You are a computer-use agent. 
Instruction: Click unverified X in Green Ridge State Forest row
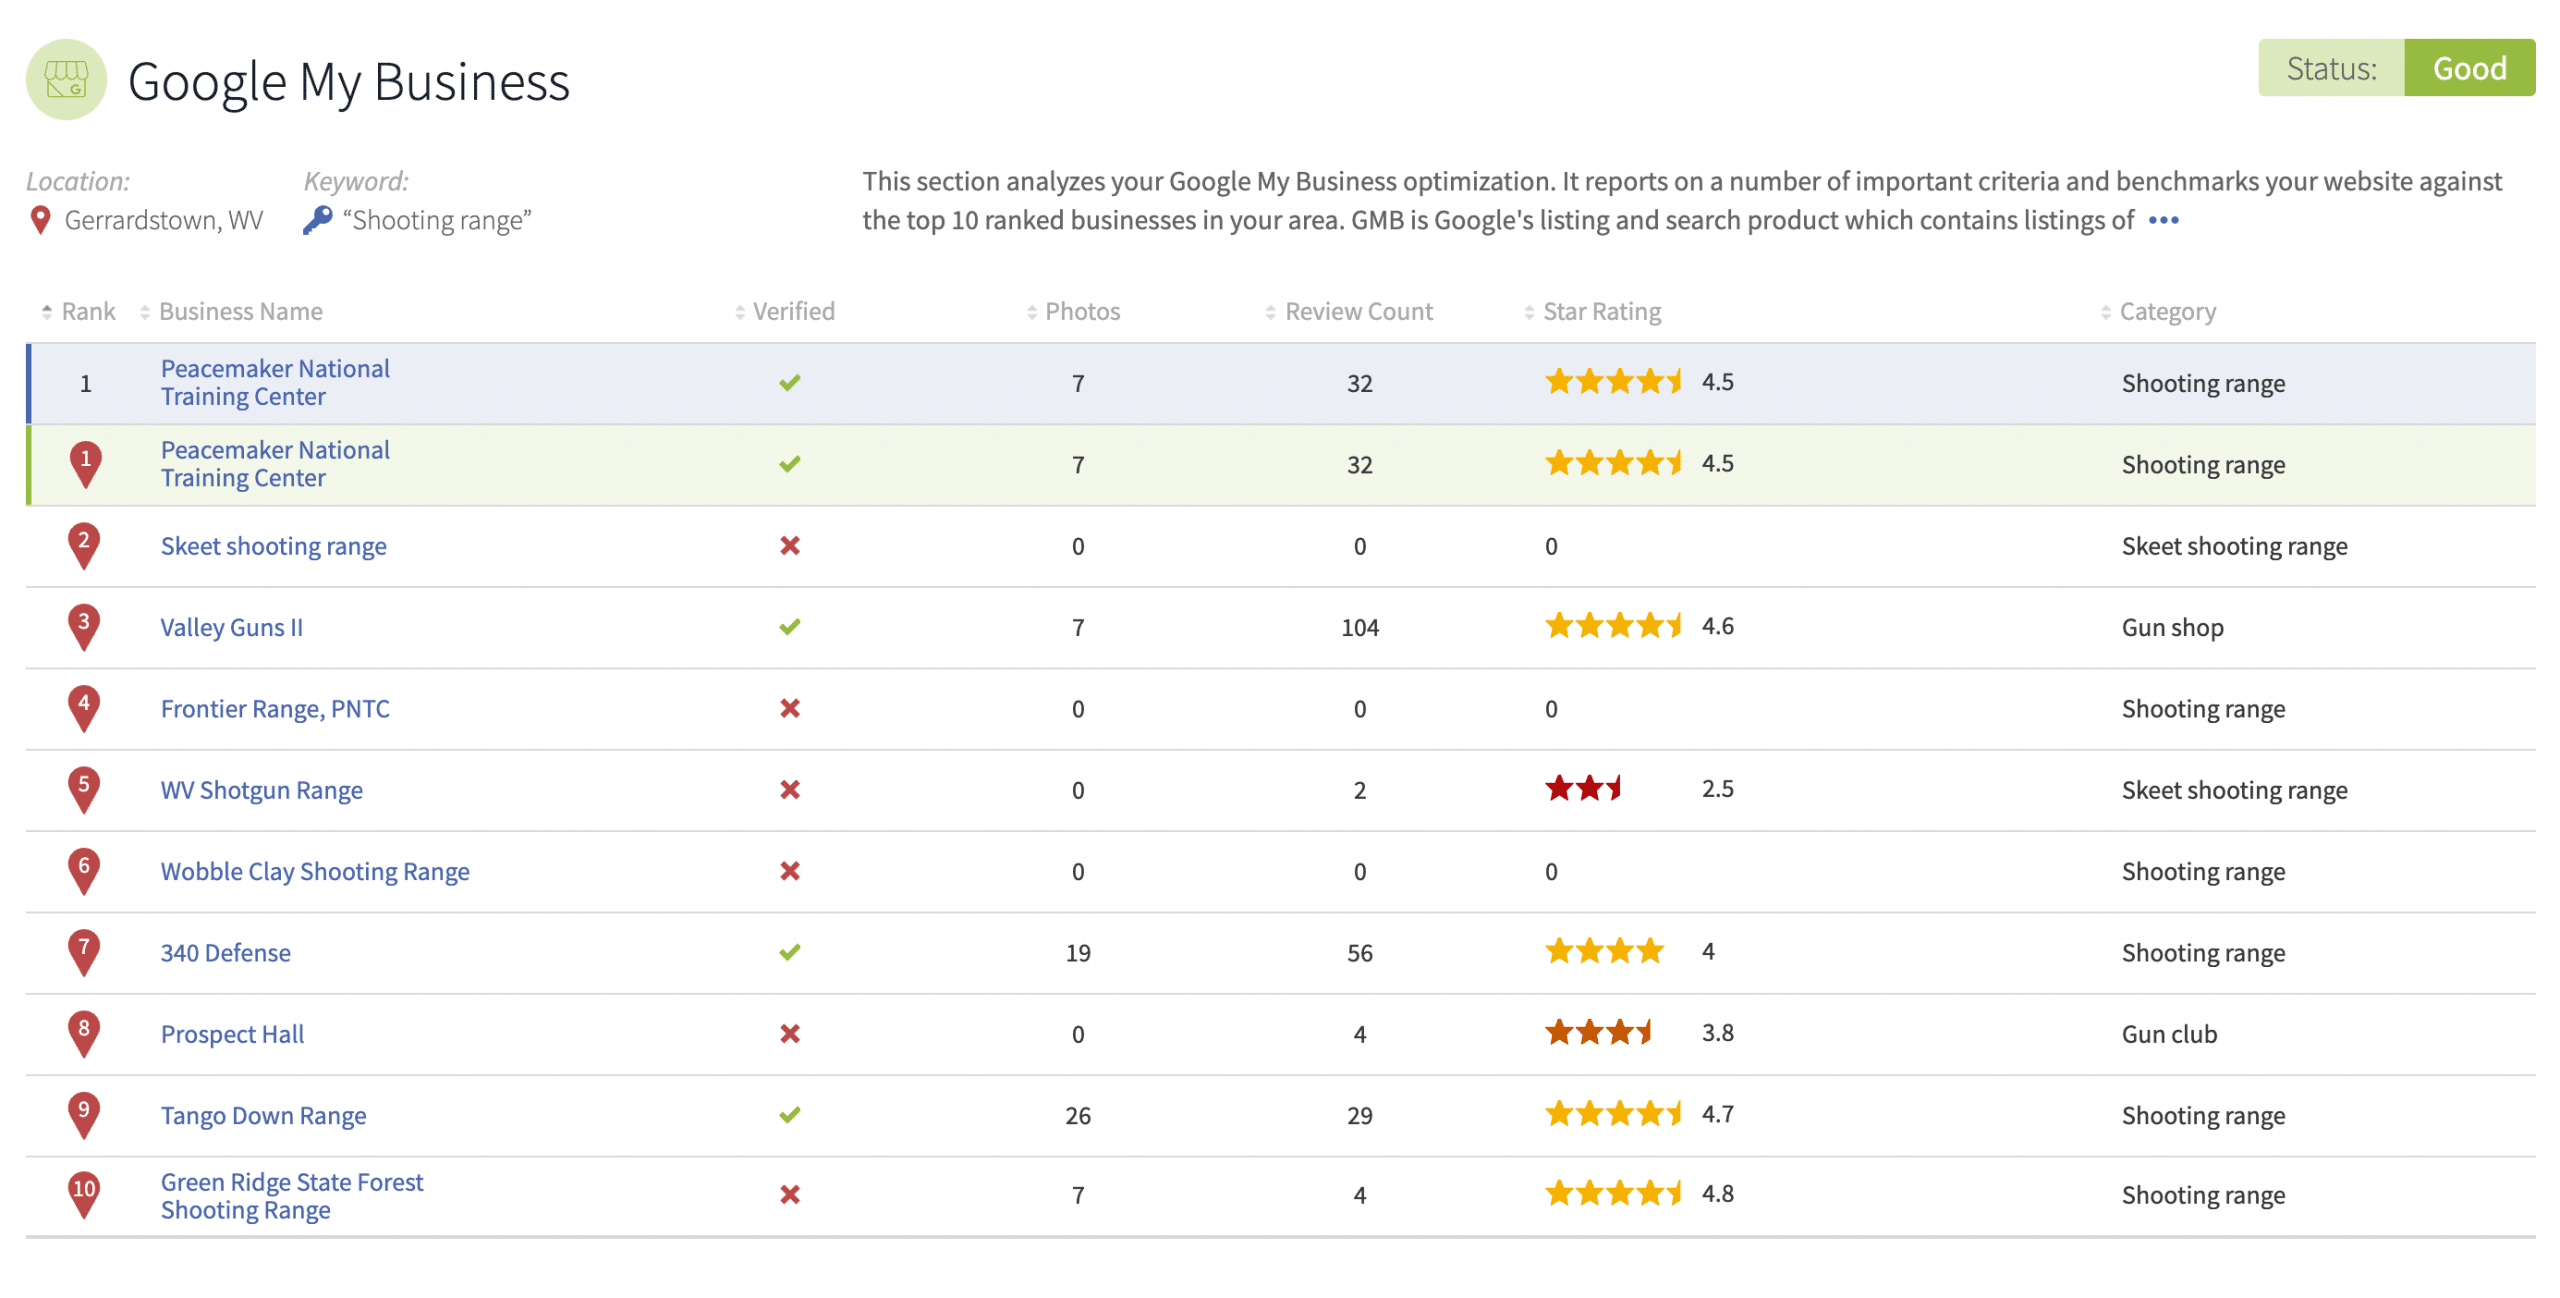pyautogui.click(x=790, y=1195)
